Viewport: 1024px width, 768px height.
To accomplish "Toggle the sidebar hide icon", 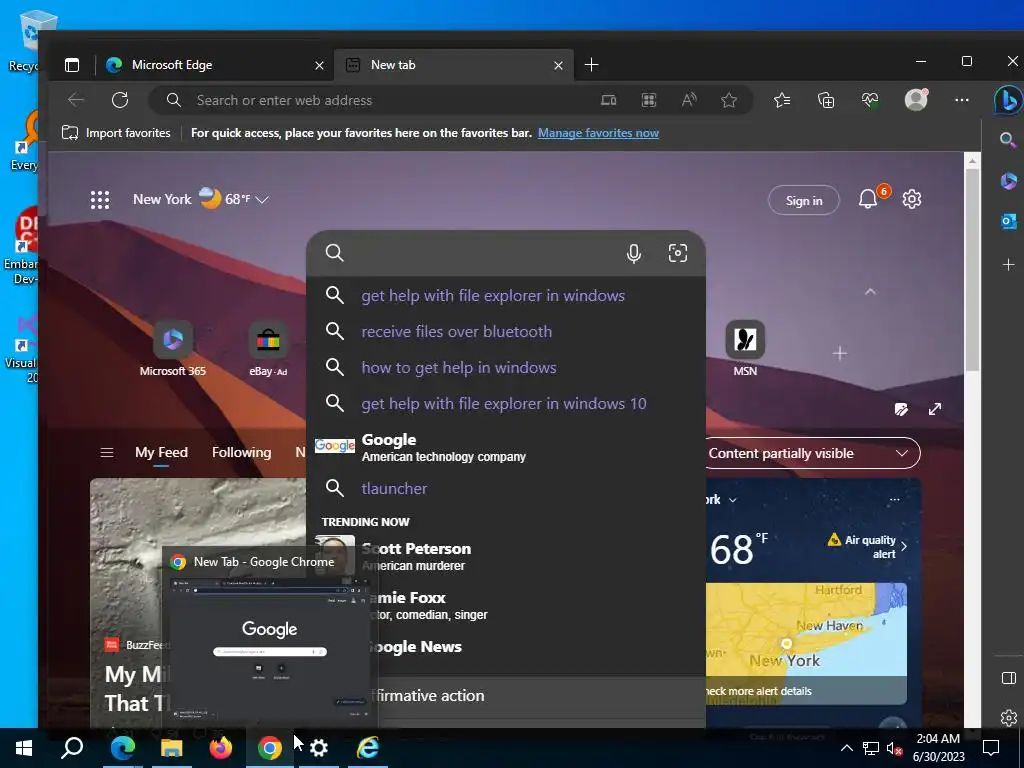I will point(1008,678).
